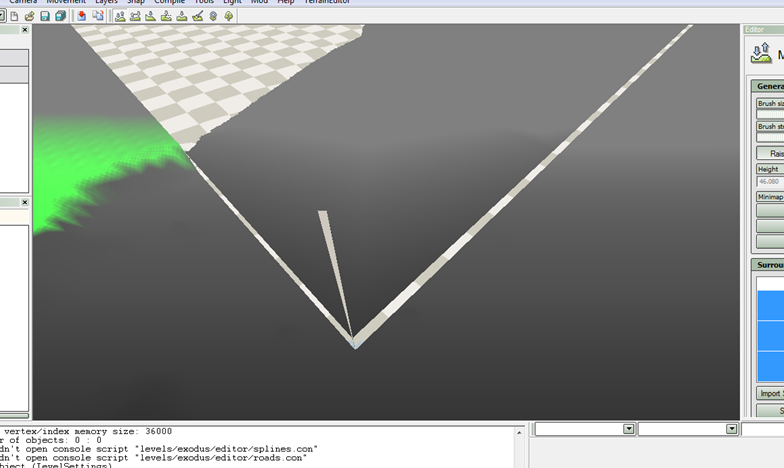Click the New file toolbar icon

point(14,16)
